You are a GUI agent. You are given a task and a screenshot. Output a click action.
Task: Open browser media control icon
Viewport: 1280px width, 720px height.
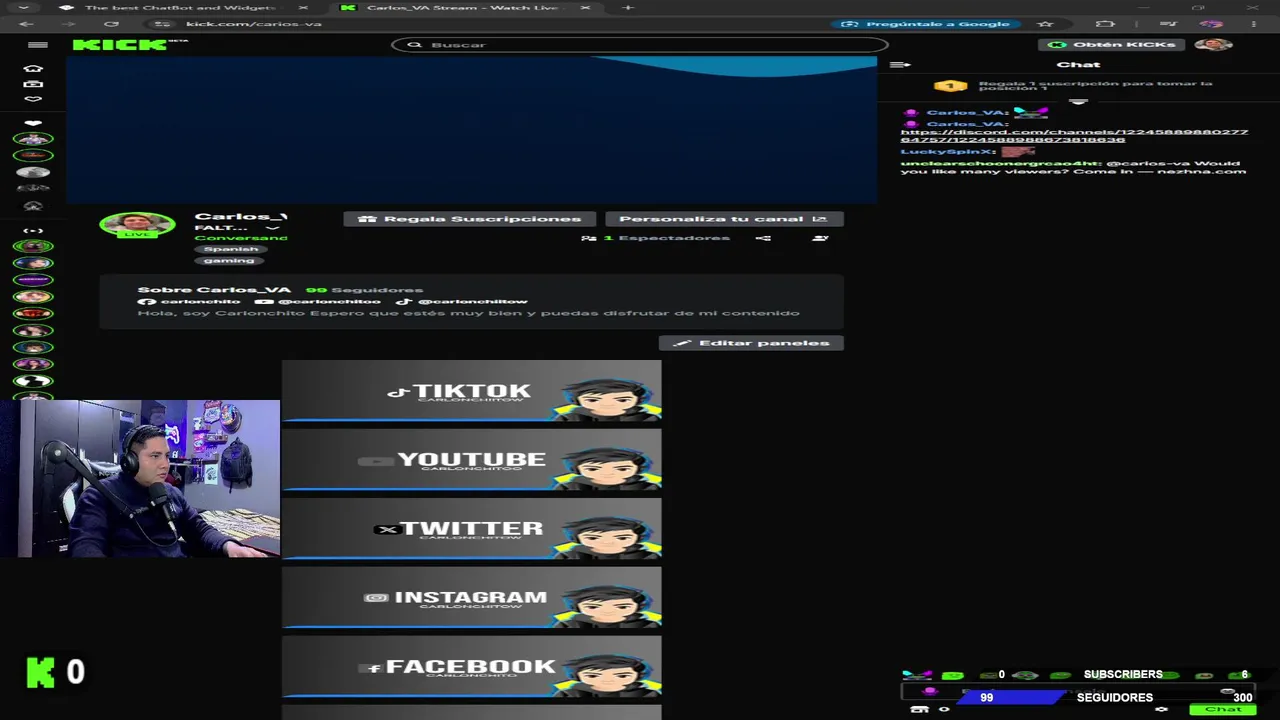1168,23
